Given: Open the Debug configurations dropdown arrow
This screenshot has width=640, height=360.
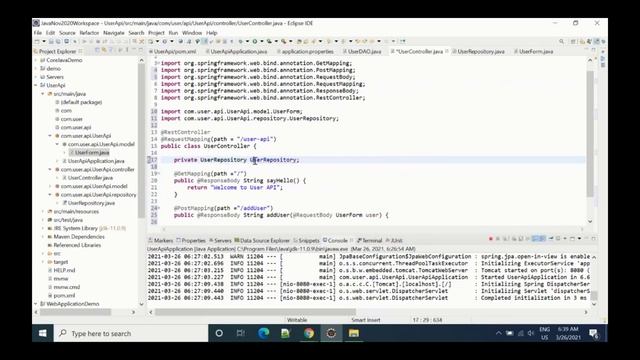Looking at the screenshot, I should tap(248, 41).
